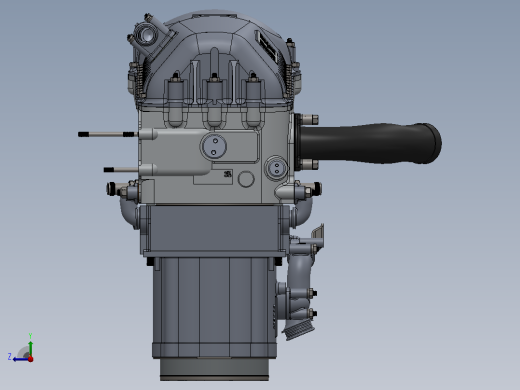Click the green Y axis arrow of the triad
This screenshot has height=390, width=520.
pos(30,348)
